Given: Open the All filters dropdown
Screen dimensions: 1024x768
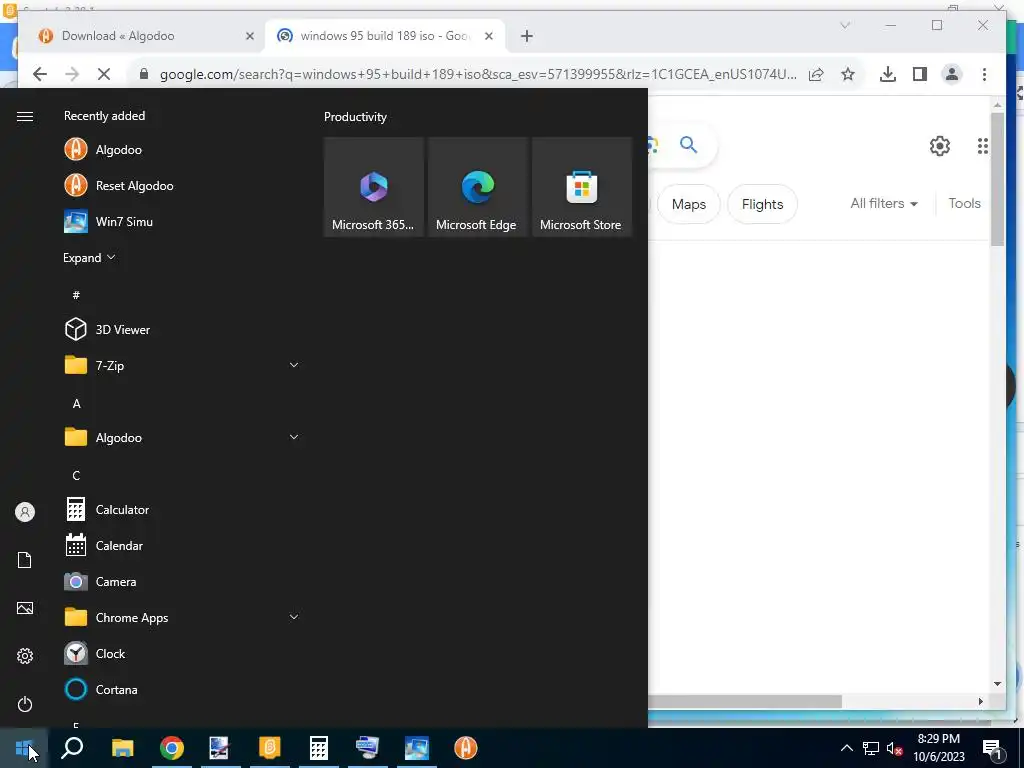Looking at the screenshot, I should pyautogui.click(x=884, y=203).
